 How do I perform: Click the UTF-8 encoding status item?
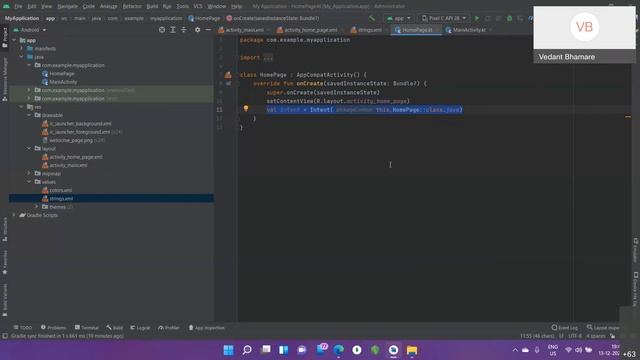[575, 336]
